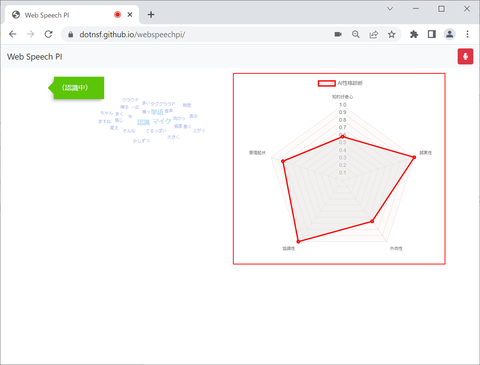The width and height of the screenshot is (480, 365).
Task: Click the 知的好奇心 axis label
Action: [343, 97]
